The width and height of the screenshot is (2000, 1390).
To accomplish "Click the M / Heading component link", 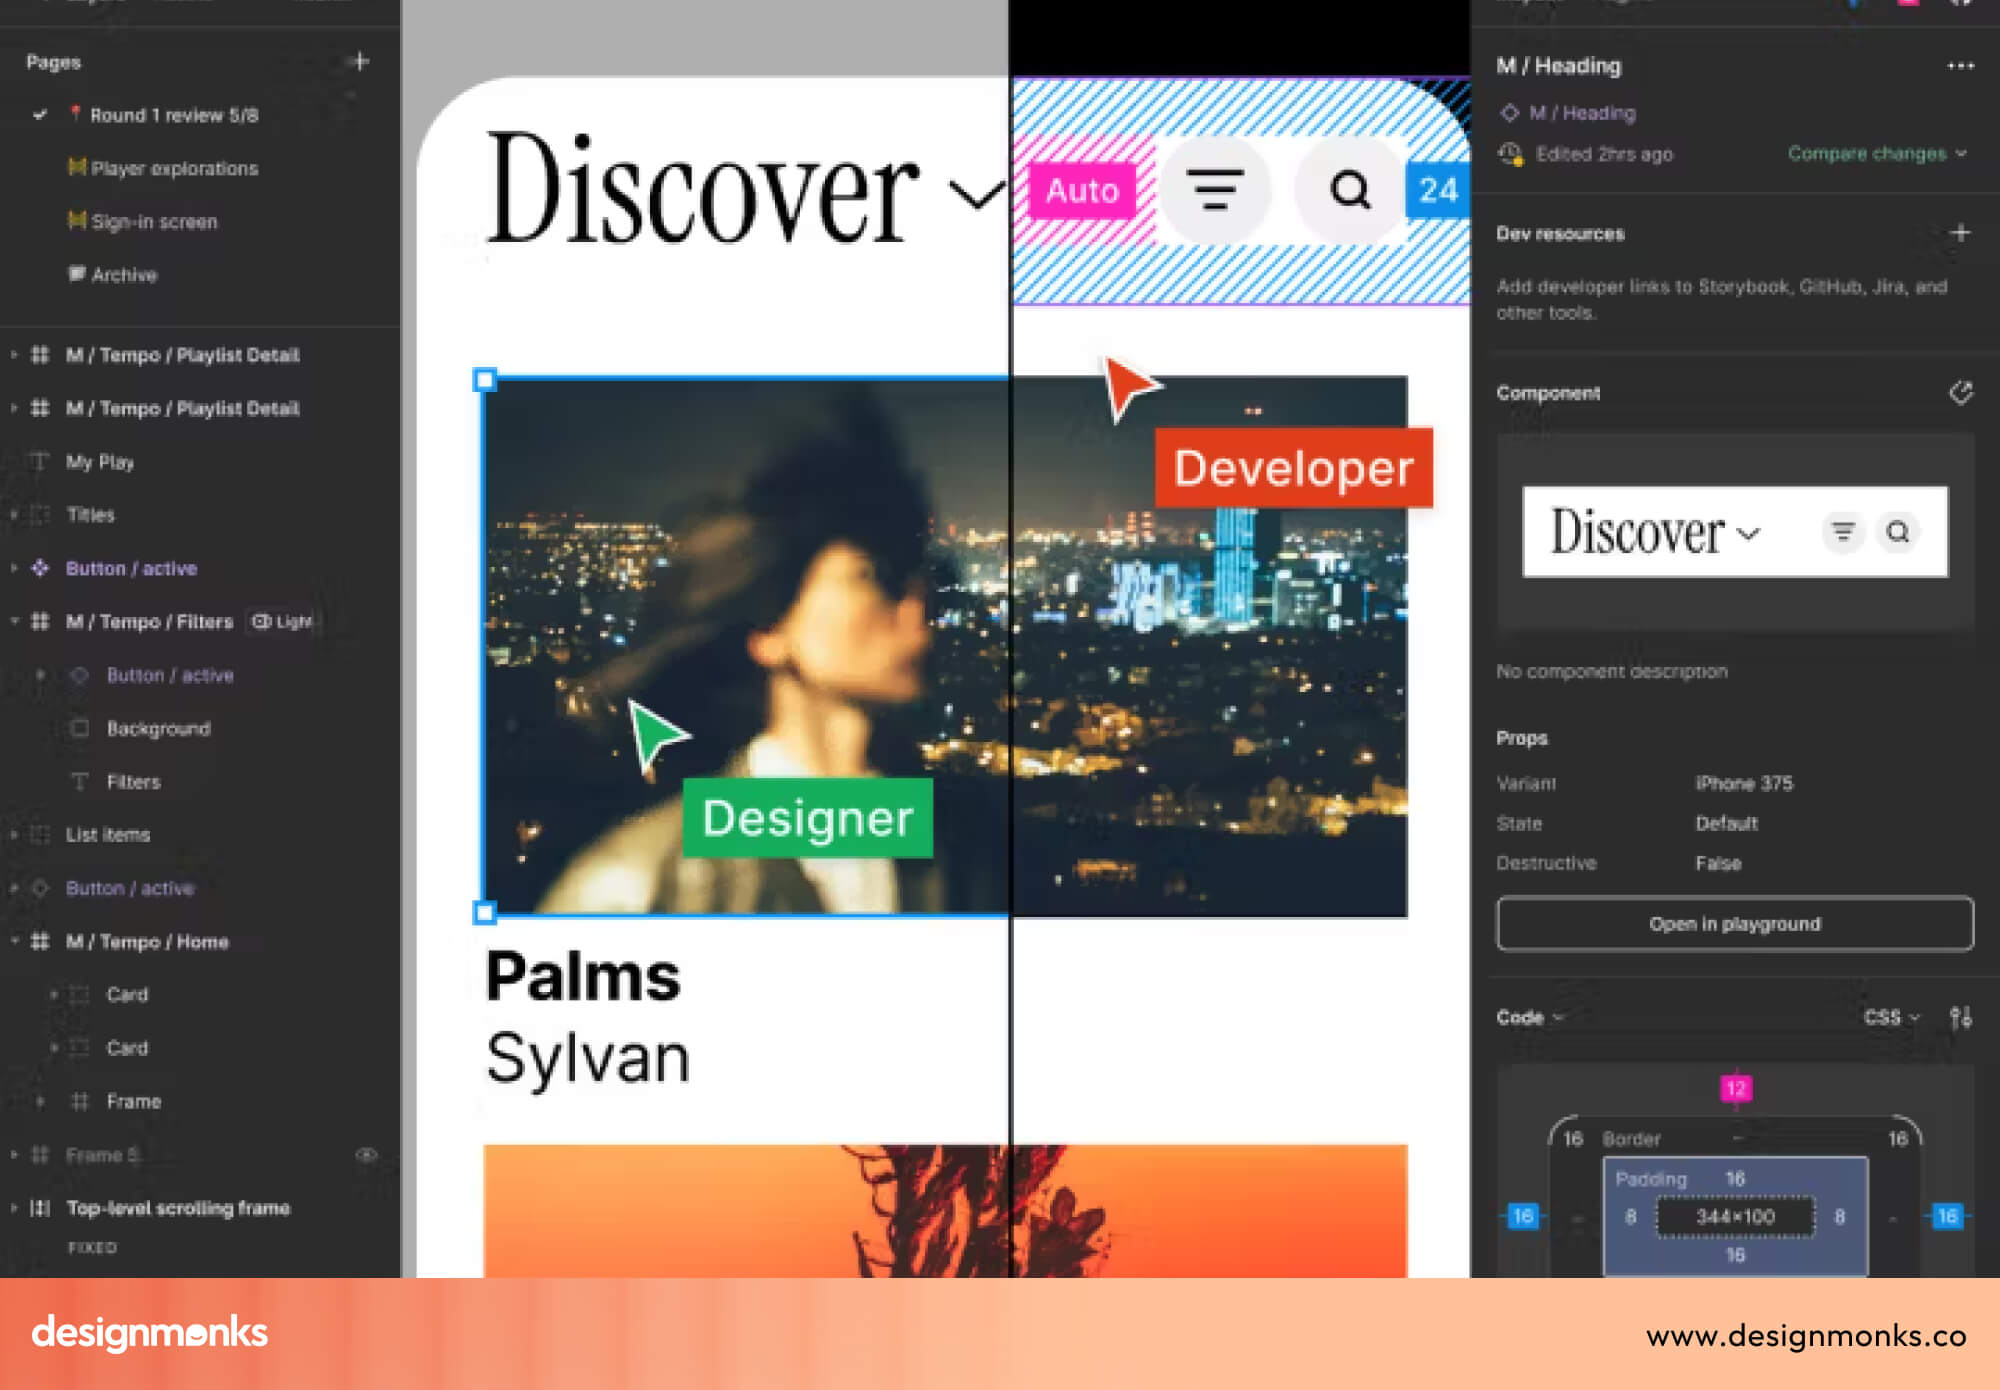I will [x=1581, y=113].
